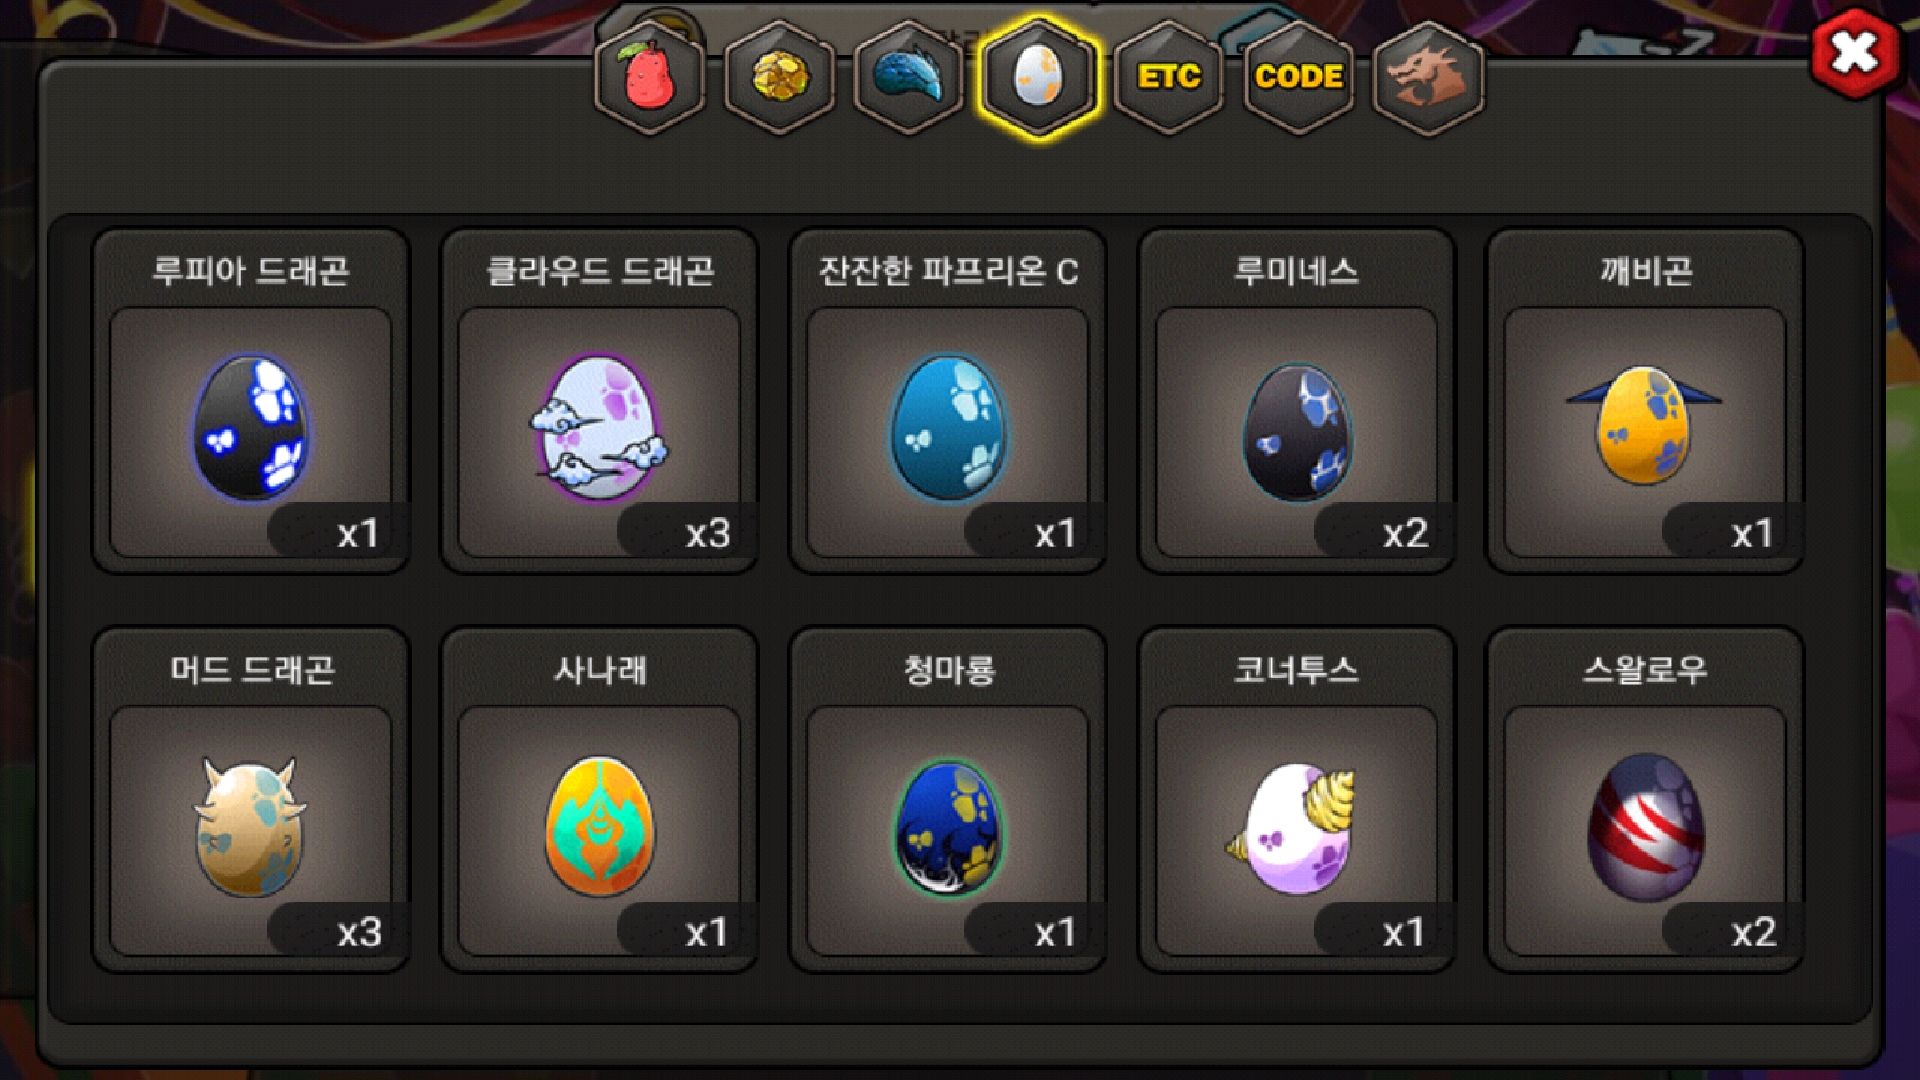1920x1080 pixels.
Task: Click the 스왈로우 x2 quantity badge
Action: pos(1732,931)
